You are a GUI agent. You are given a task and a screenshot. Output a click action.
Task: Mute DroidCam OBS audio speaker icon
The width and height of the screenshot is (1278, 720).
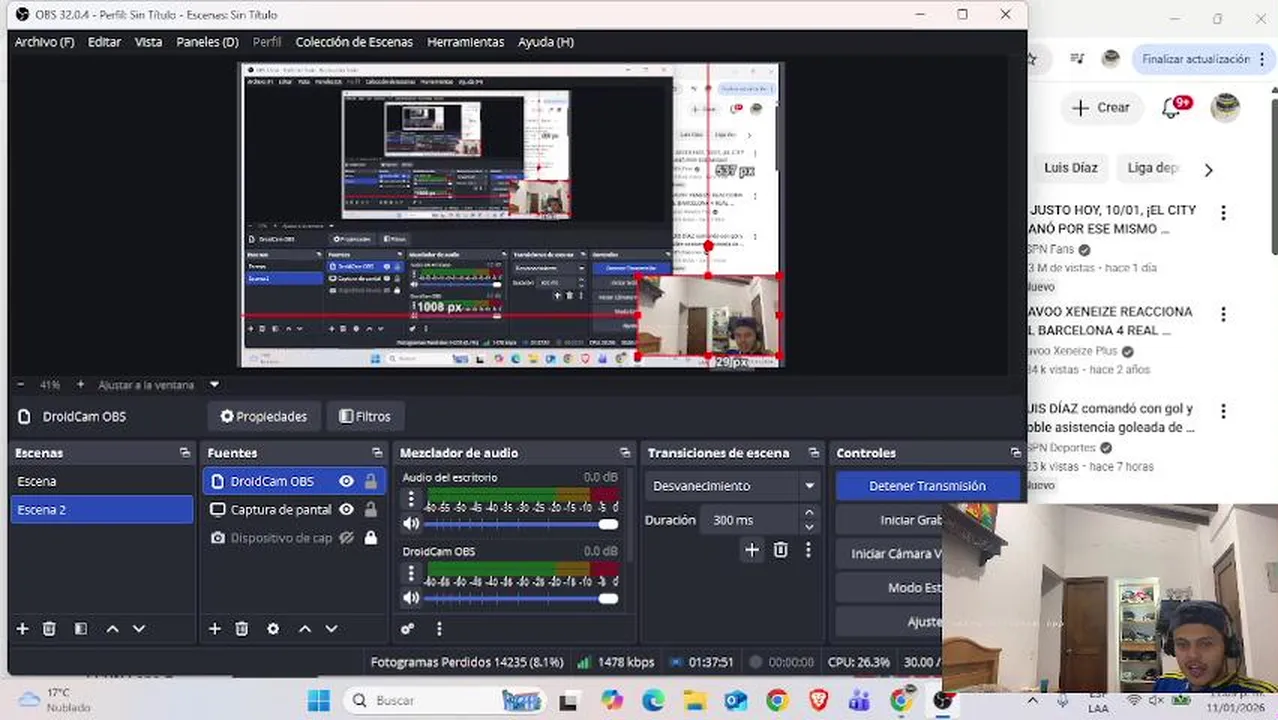click(x=411, y=598)
